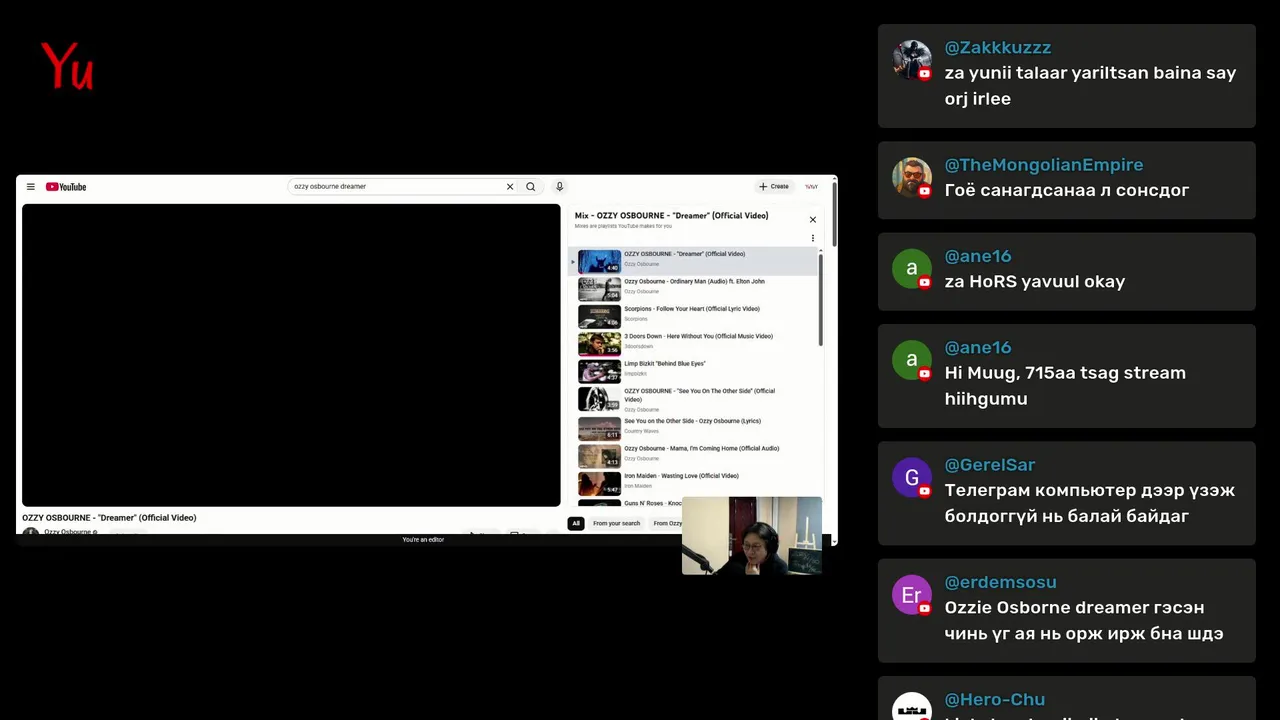Viewport: 1280px width, 720px height.
Task: Click the video title under the player
Action: point(109,518)
